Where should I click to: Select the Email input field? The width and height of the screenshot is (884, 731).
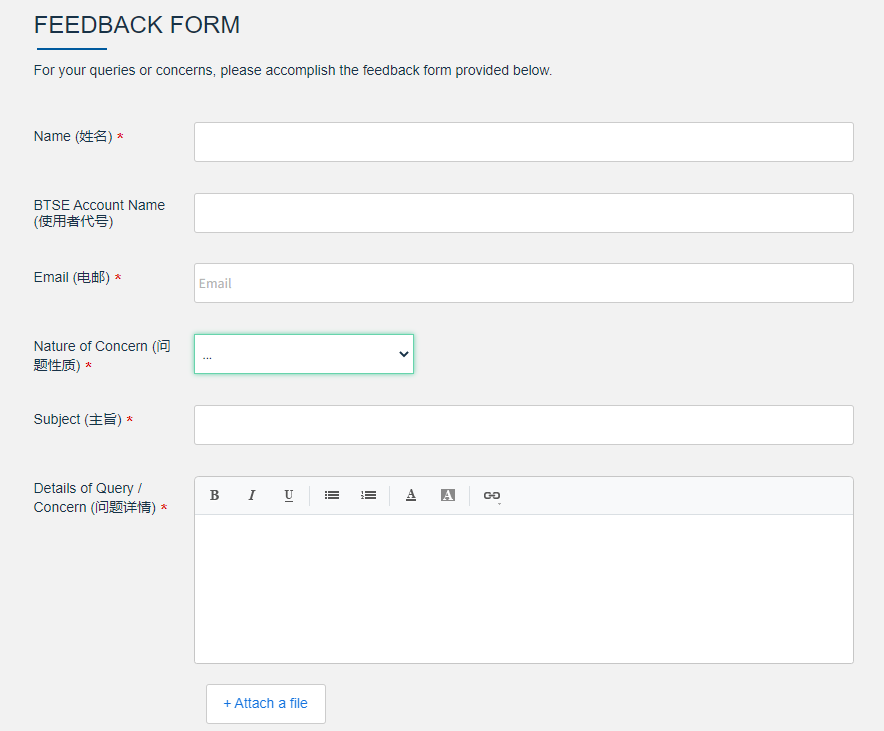pos(523,283)
